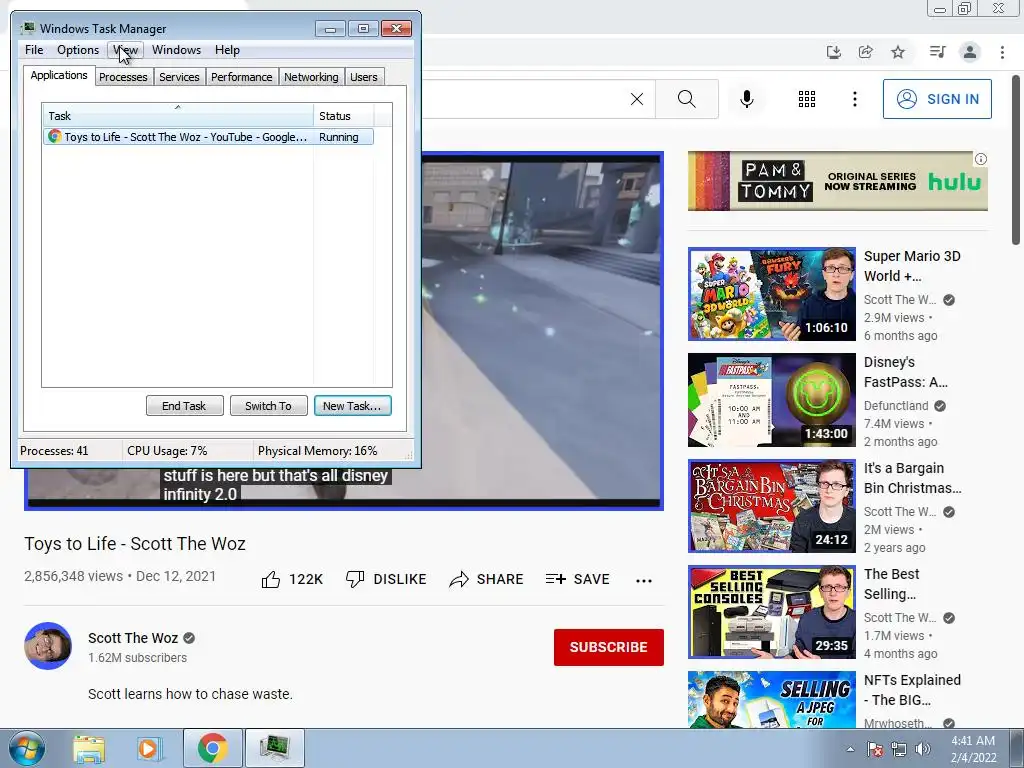1024x768 pixels.
Task: Click the SIGN IN button on YouTube
Action: (937, 99)
